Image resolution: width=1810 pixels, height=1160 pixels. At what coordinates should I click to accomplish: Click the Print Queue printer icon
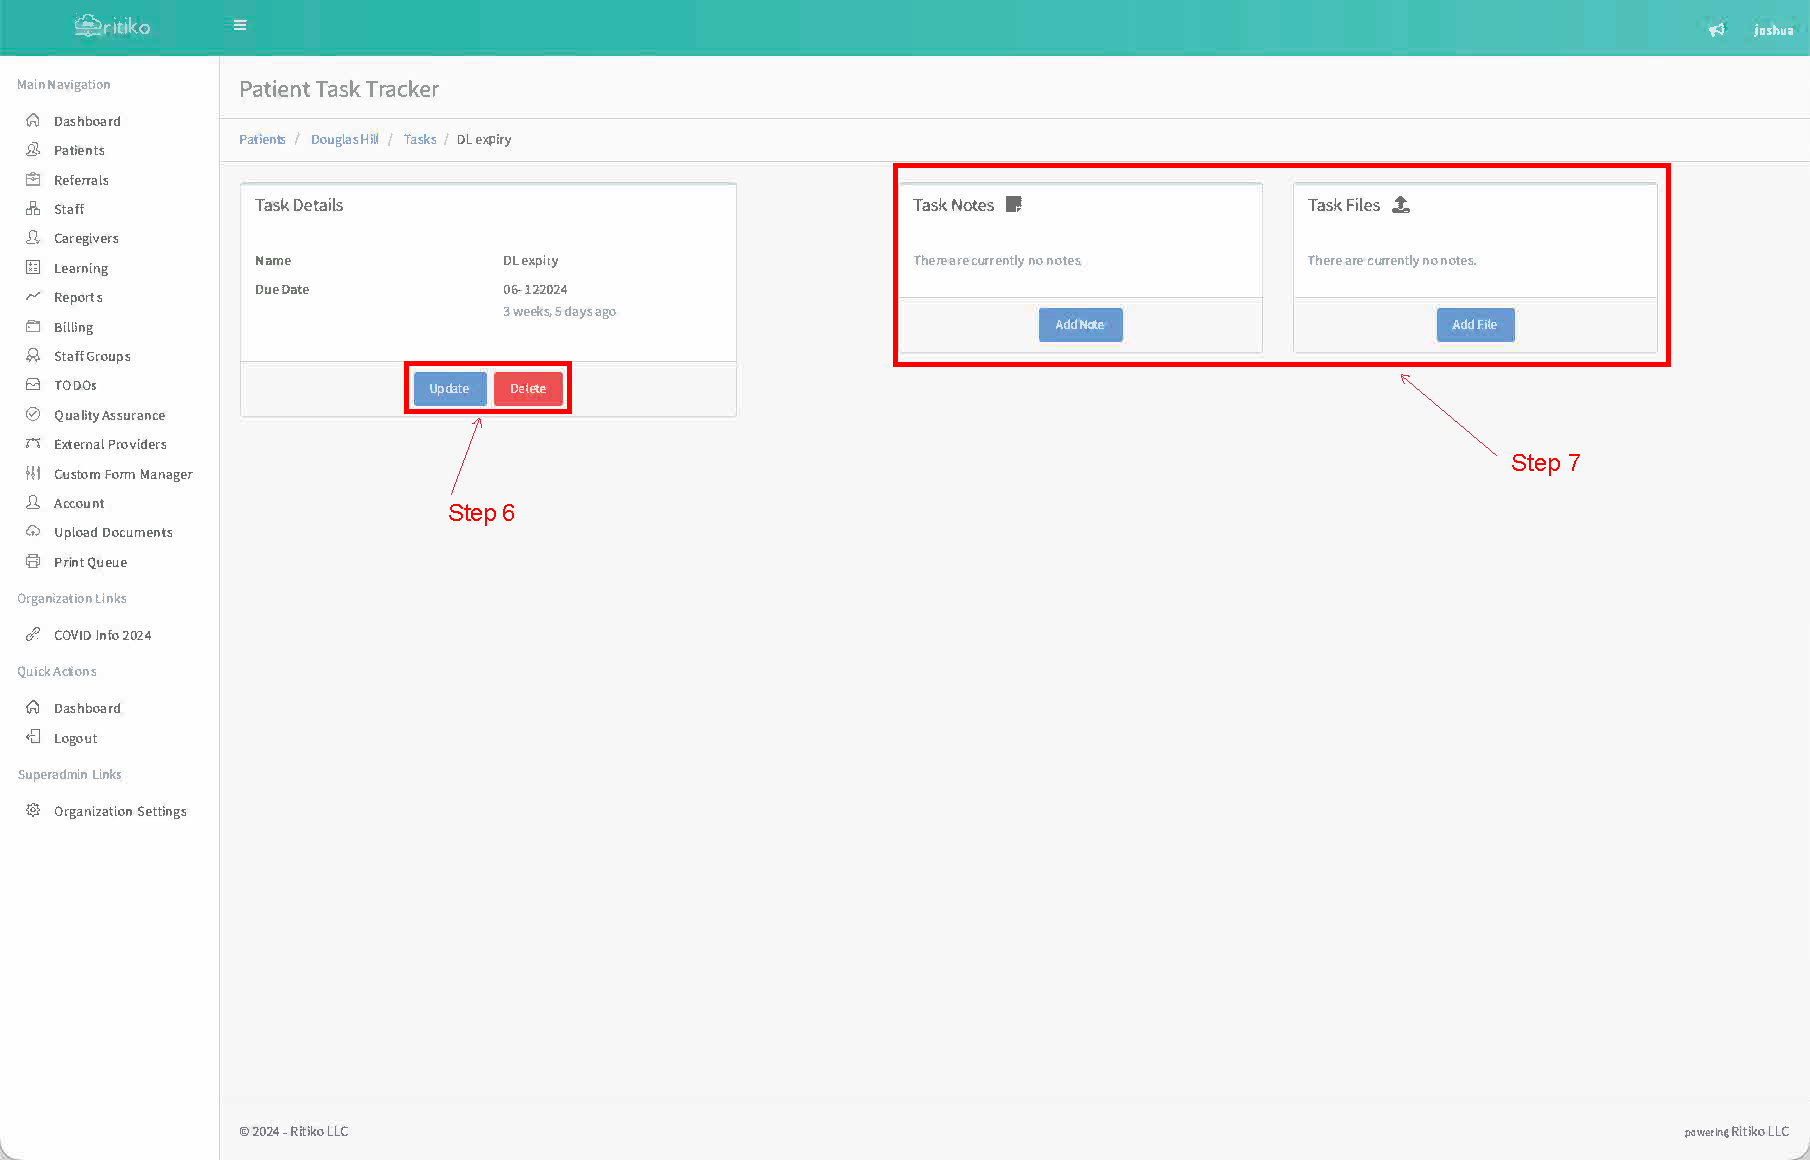pos(33,561)
